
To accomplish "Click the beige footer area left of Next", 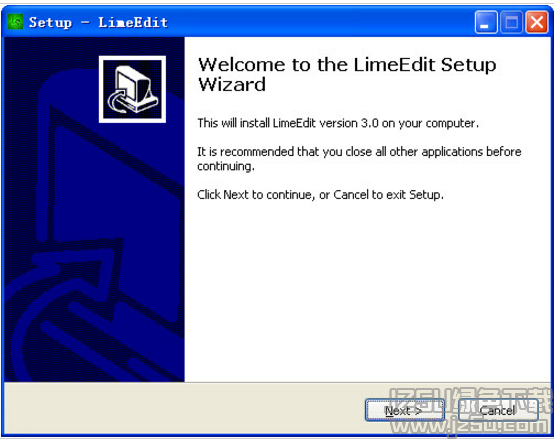I will click(184, 408).
